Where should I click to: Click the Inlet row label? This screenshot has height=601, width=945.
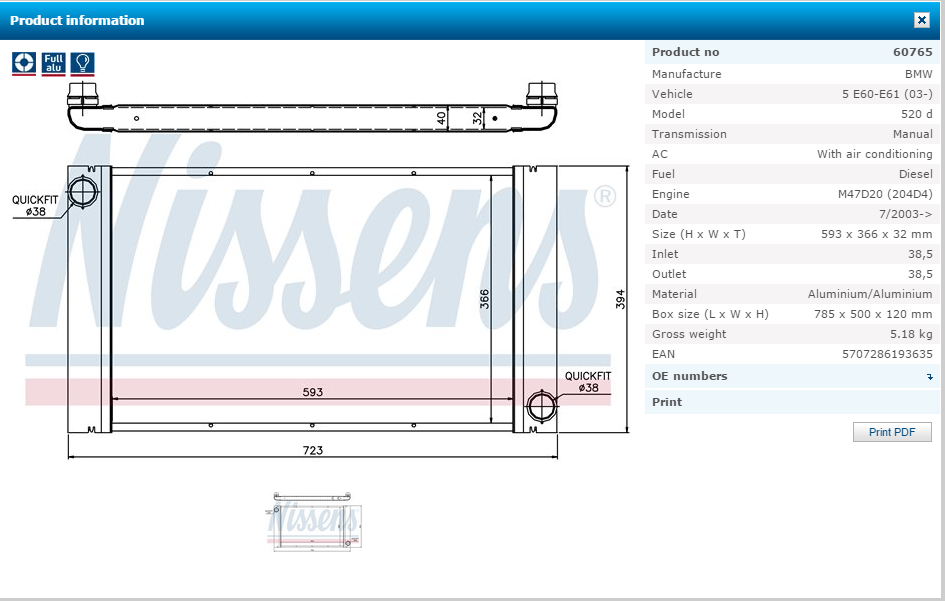(665, 254)
